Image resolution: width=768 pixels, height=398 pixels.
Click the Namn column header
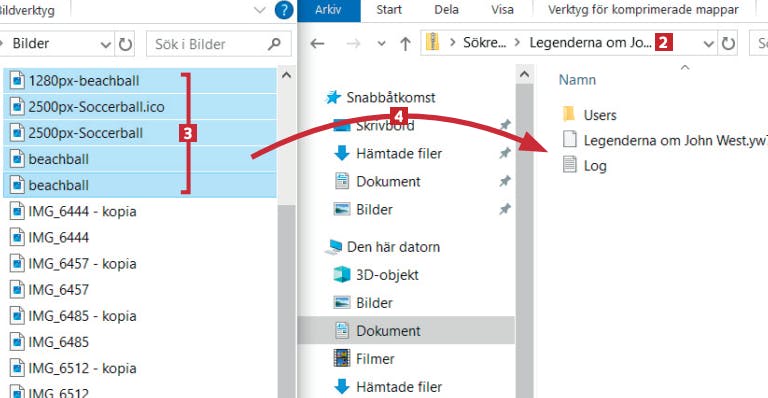click(x=577, y=80)
